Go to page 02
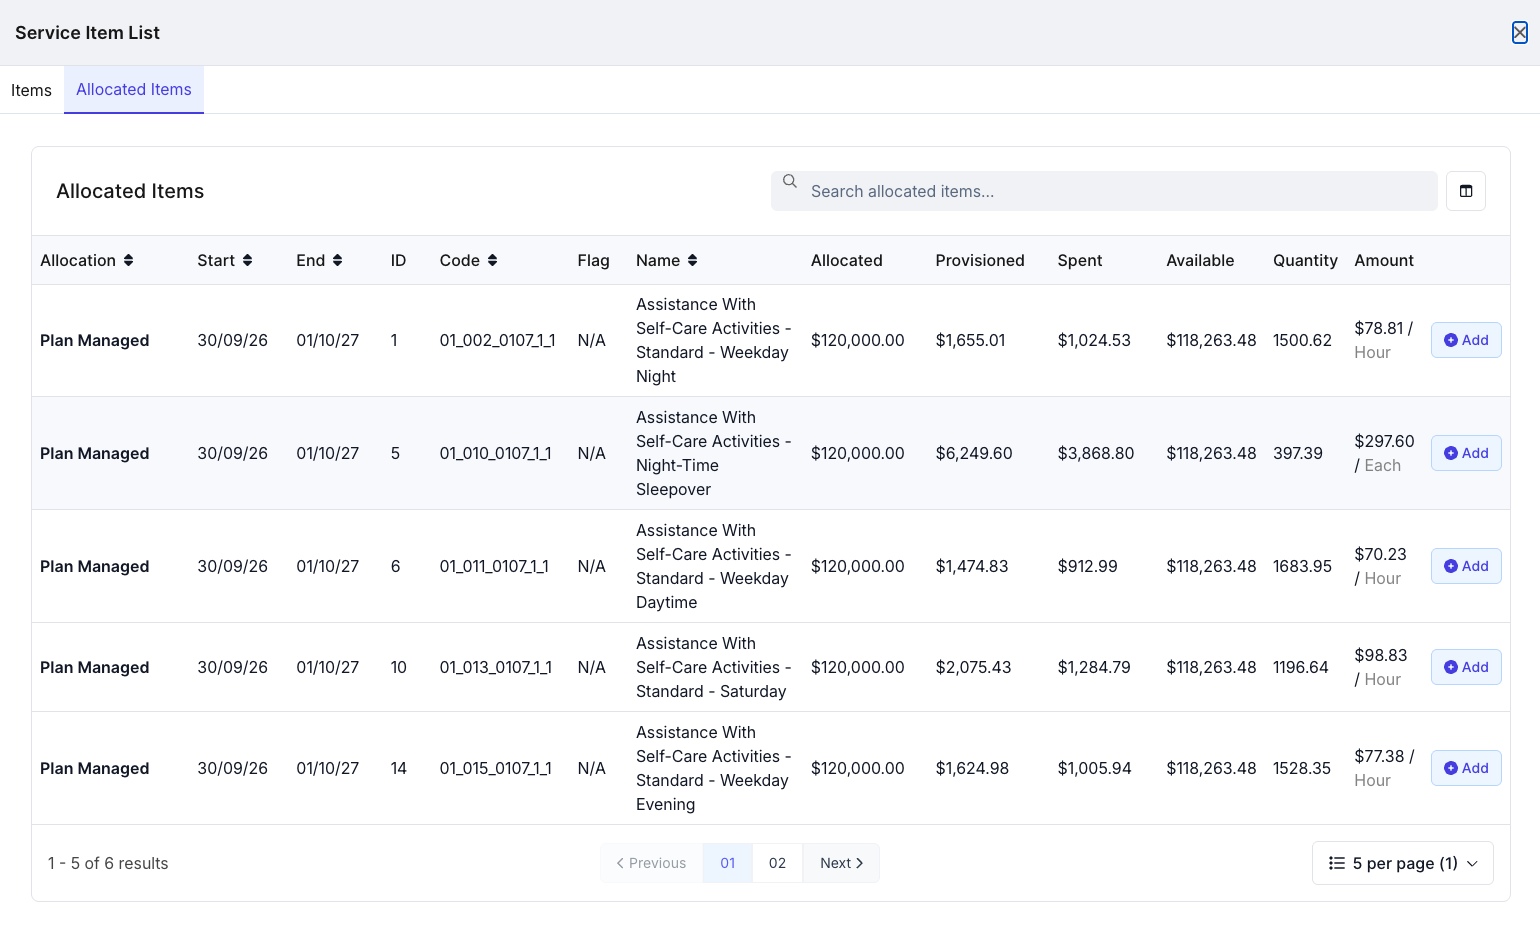 [x=777, y=863]
